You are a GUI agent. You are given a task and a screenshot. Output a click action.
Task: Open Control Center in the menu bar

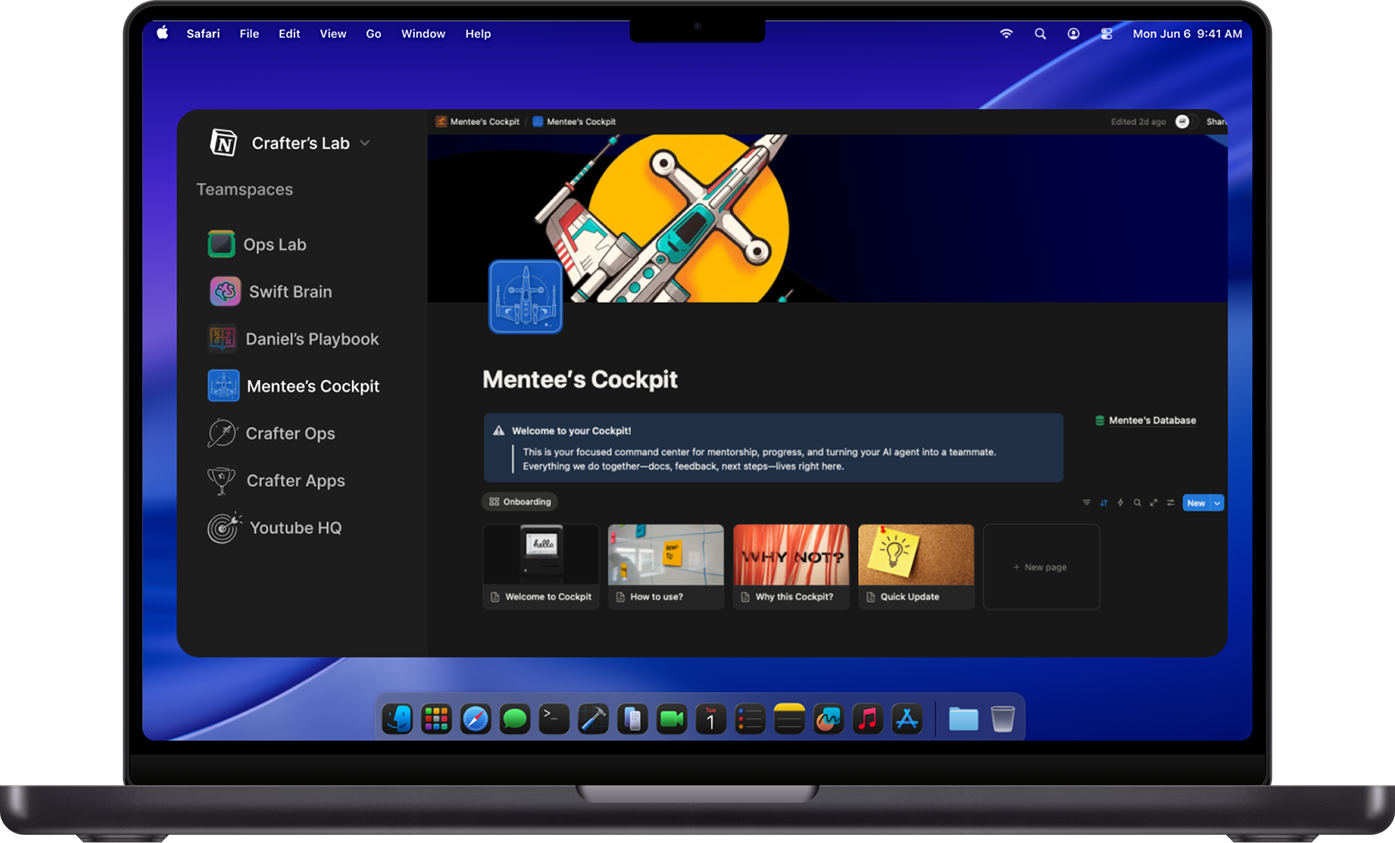click(x=1106, y=33)
